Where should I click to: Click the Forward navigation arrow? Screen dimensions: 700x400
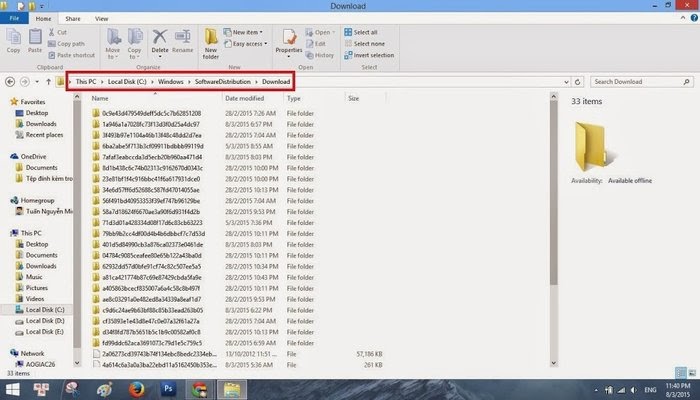pos(25,82)
